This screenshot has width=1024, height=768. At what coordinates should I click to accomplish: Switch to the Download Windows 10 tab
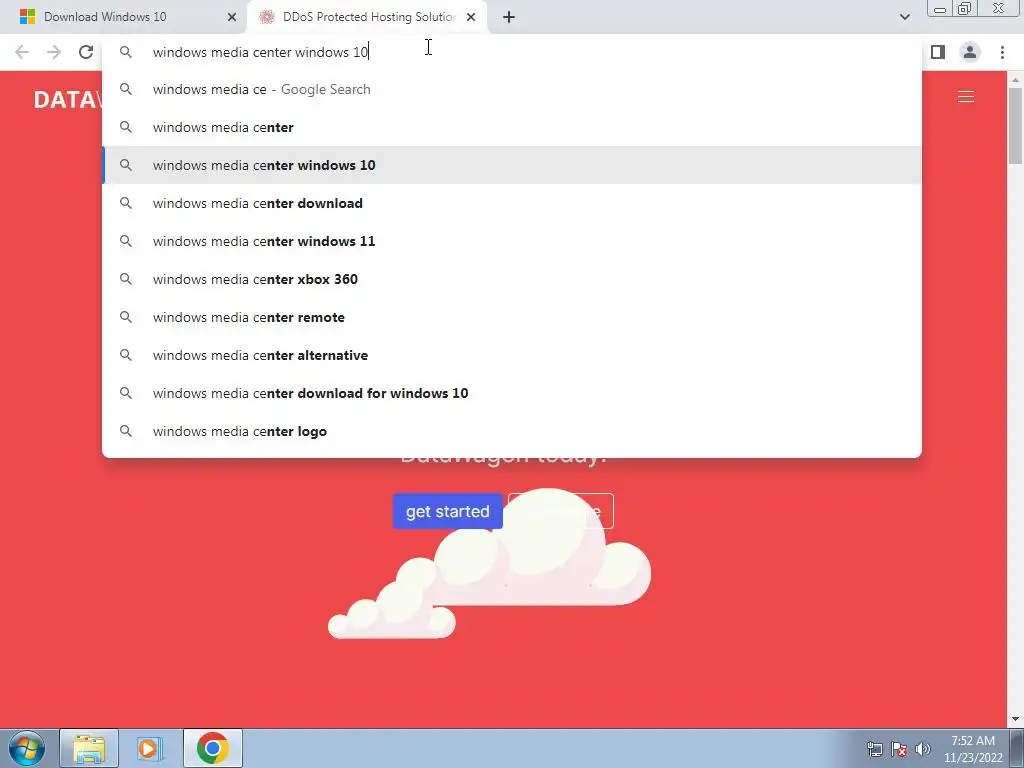pos(124,17)
